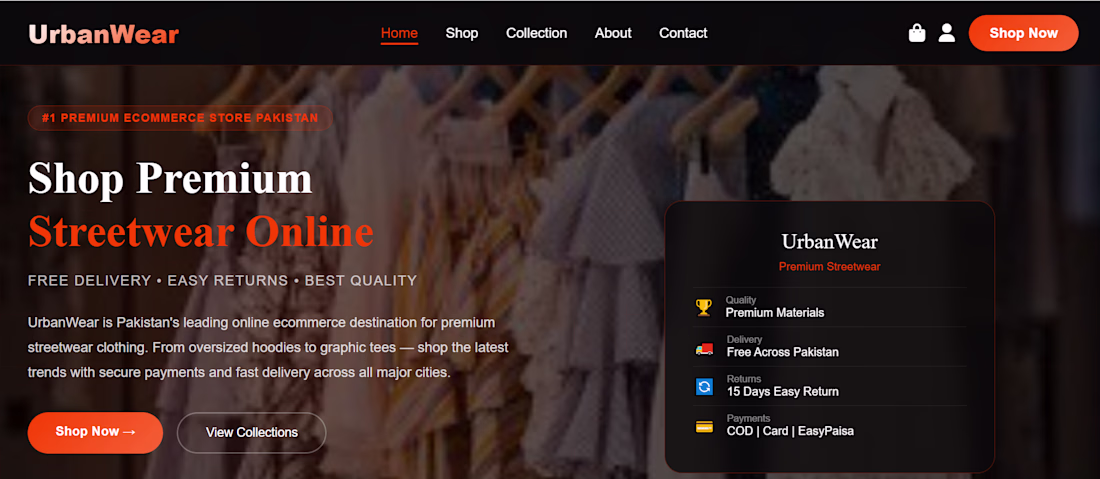Image resolution: width=1100 pixels, height=479 pixels.
Task: Click the hero Shop Now arrow button
Action: (95, 432)
